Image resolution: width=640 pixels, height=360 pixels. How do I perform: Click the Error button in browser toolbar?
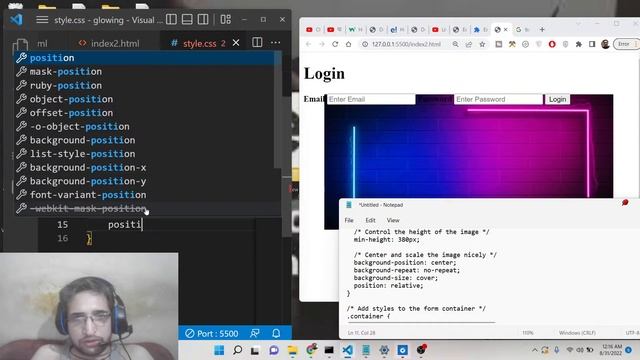pos(627,44)
